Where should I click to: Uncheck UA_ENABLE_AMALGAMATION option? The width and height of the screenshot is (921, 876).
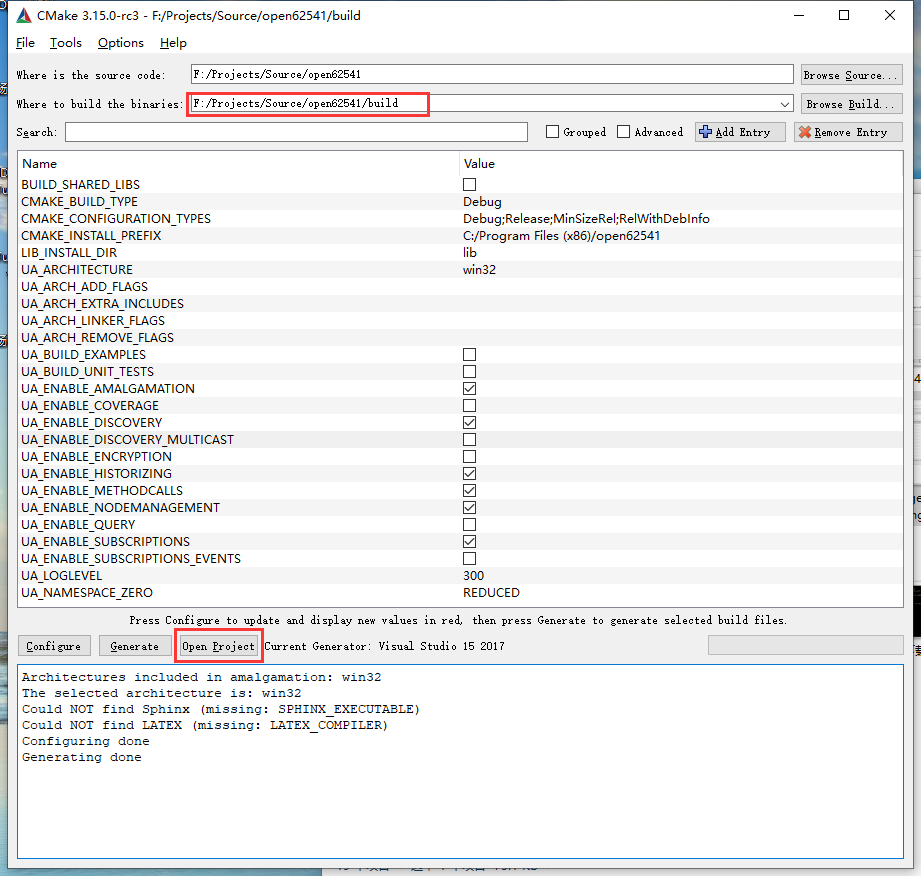[x=469, y=388]
